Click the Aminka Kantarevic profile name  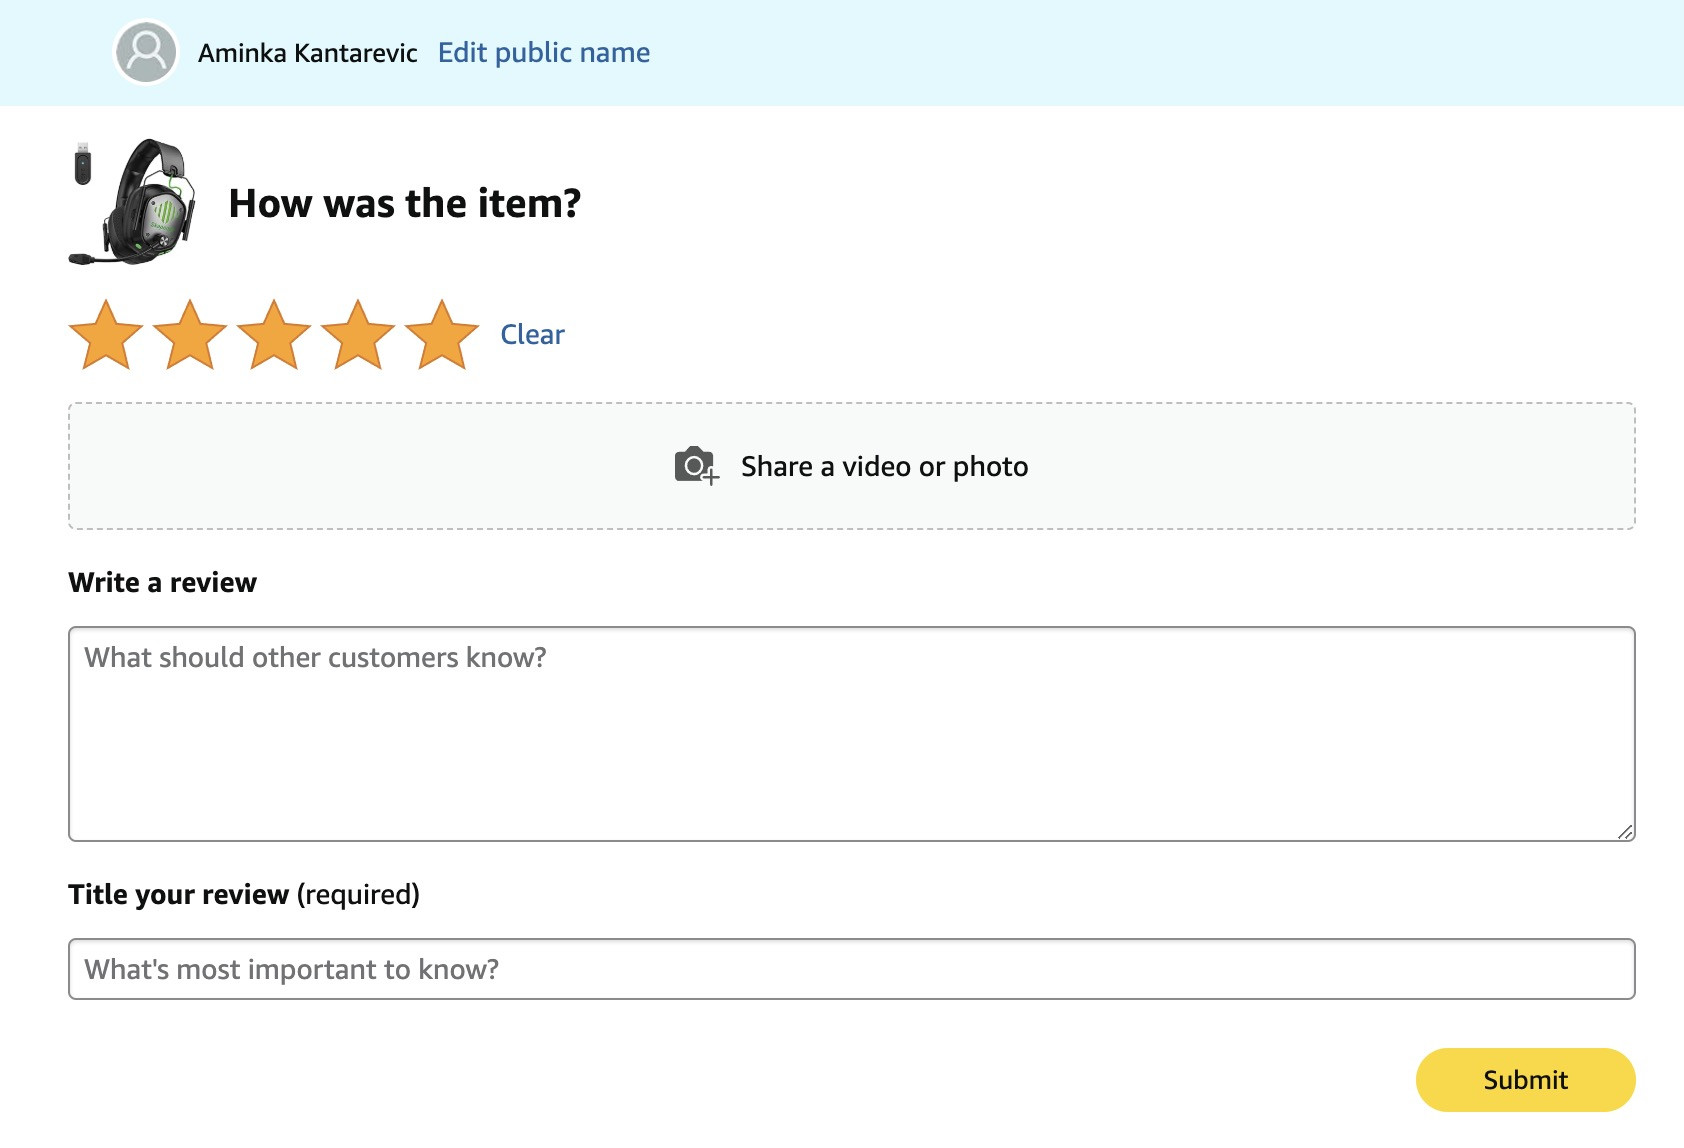click(x=308, y=53)
